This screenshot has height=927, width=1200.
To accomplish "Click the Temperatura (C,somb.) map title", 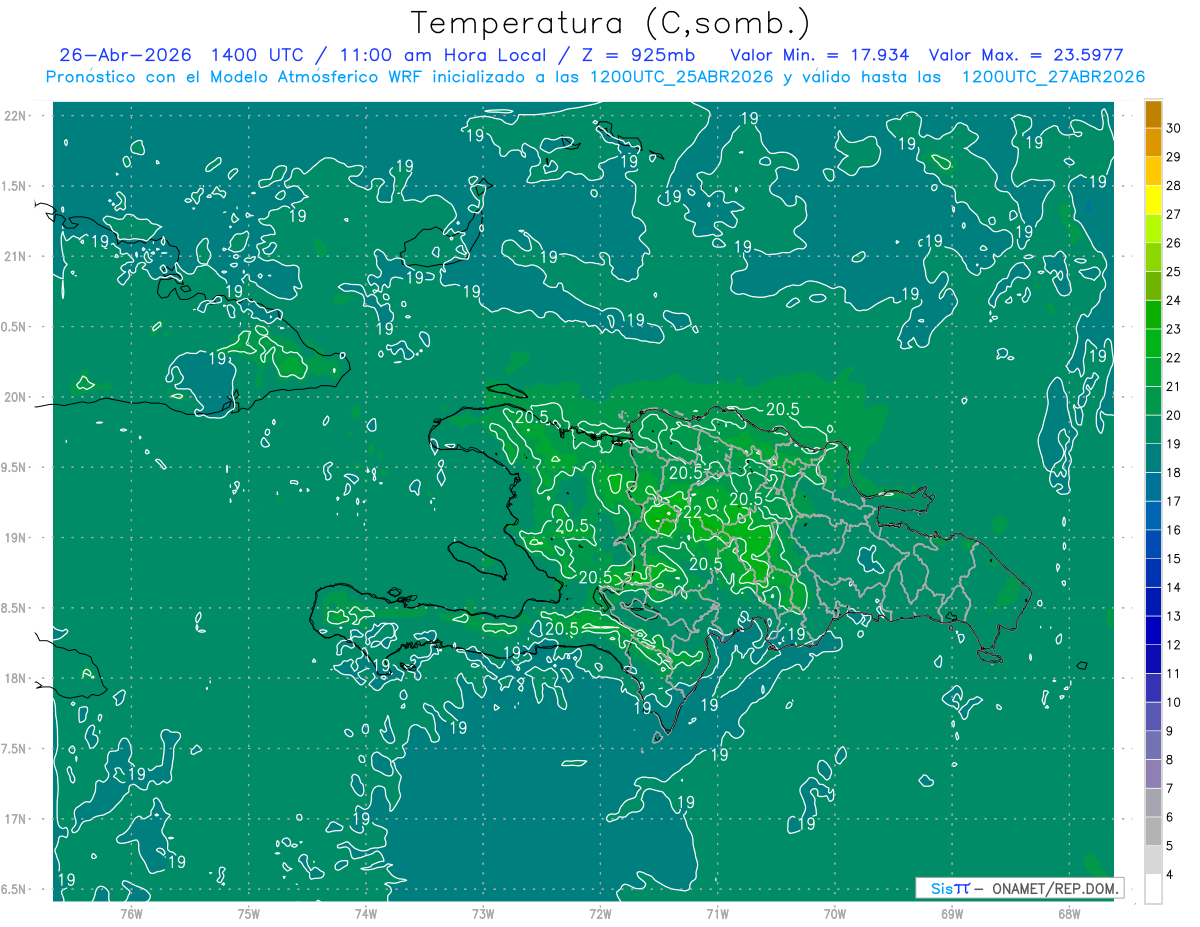I will point(610,23).
